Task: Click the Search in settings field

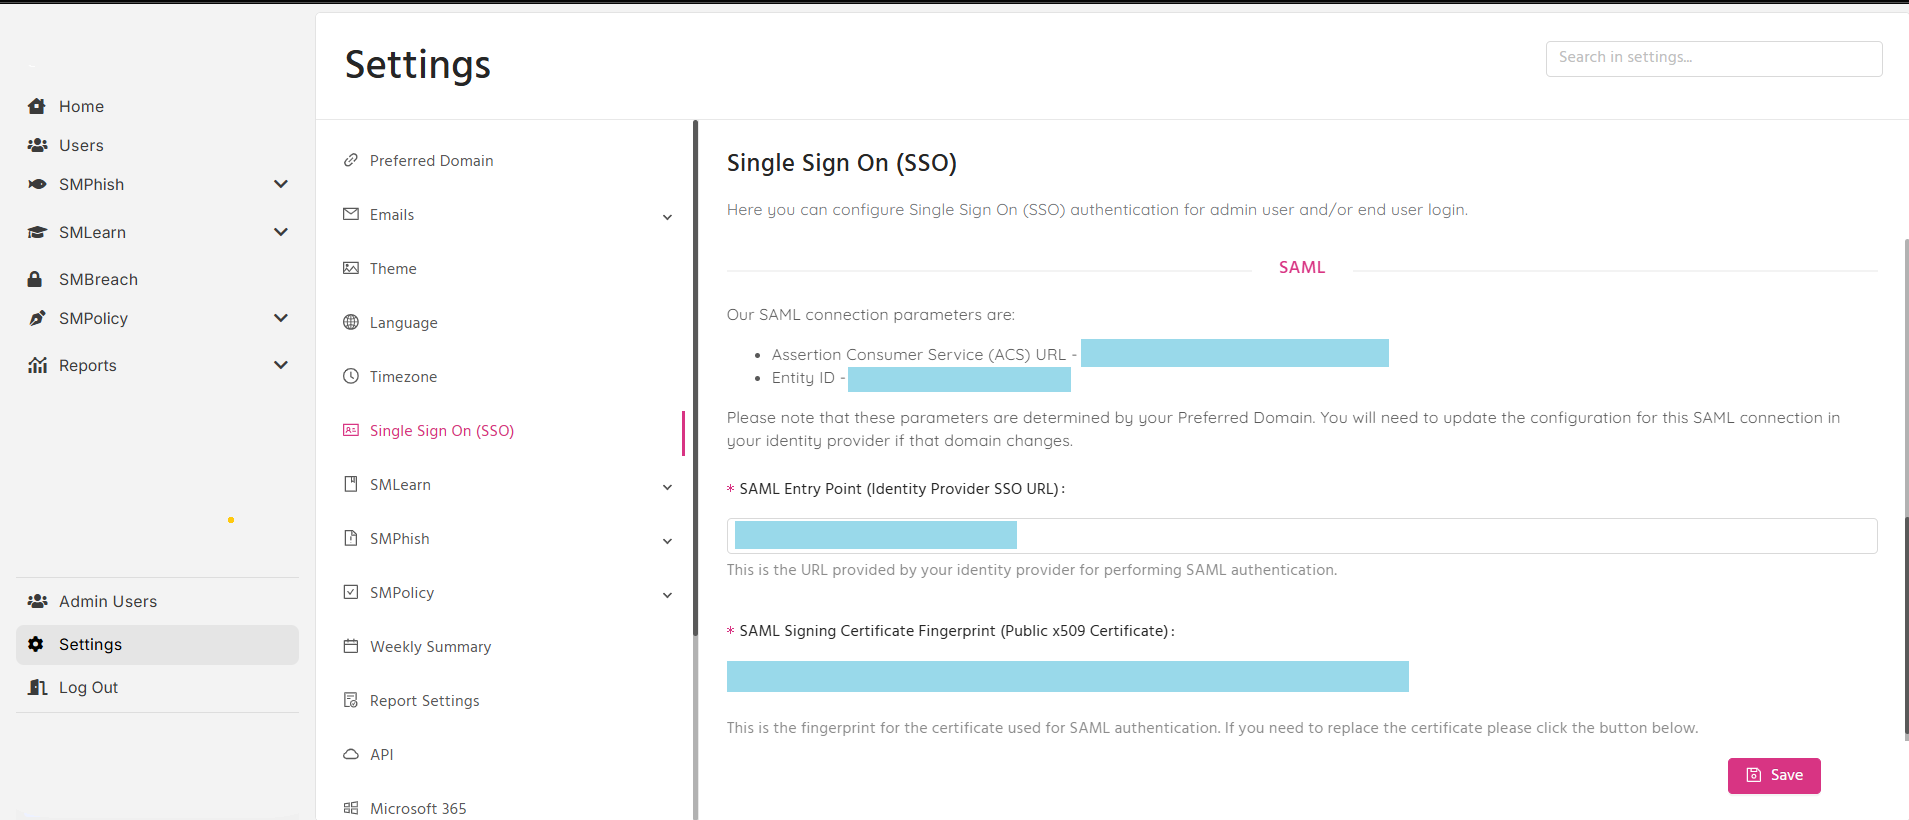Action: tap(1714, 58)
